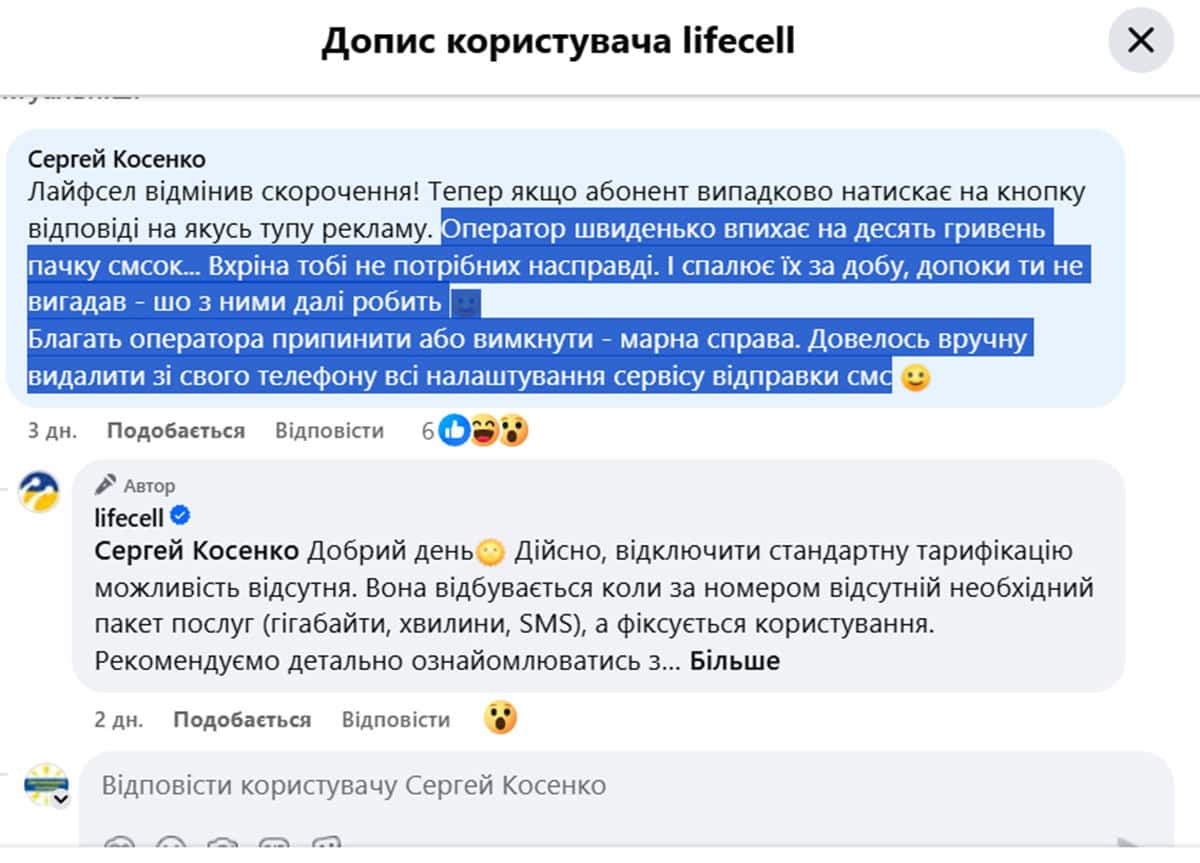Click the lifecell avatar logo

click(x=40, y=492)
